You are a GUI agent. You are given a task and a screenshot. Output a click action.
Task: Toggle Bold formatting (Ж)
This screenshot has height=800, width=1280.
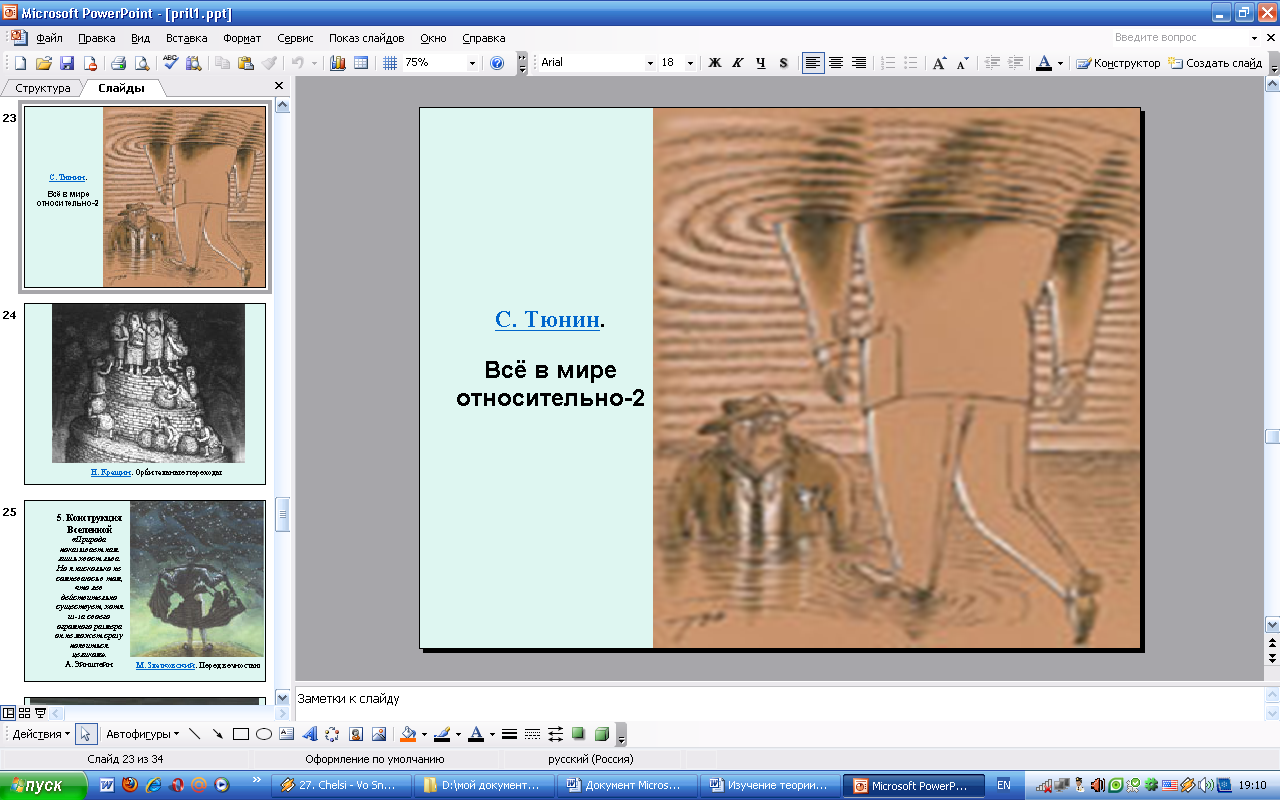[x=715, y=63]
